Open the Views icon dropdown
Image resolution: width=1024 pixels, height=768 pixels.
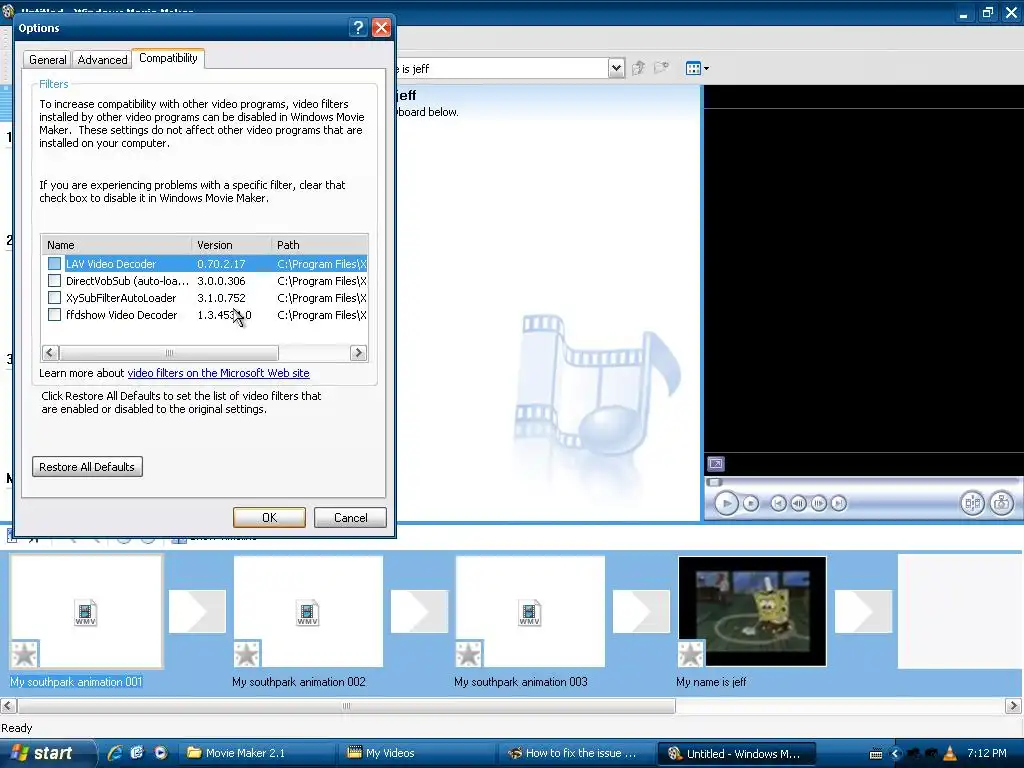click(x=697, y=68)
